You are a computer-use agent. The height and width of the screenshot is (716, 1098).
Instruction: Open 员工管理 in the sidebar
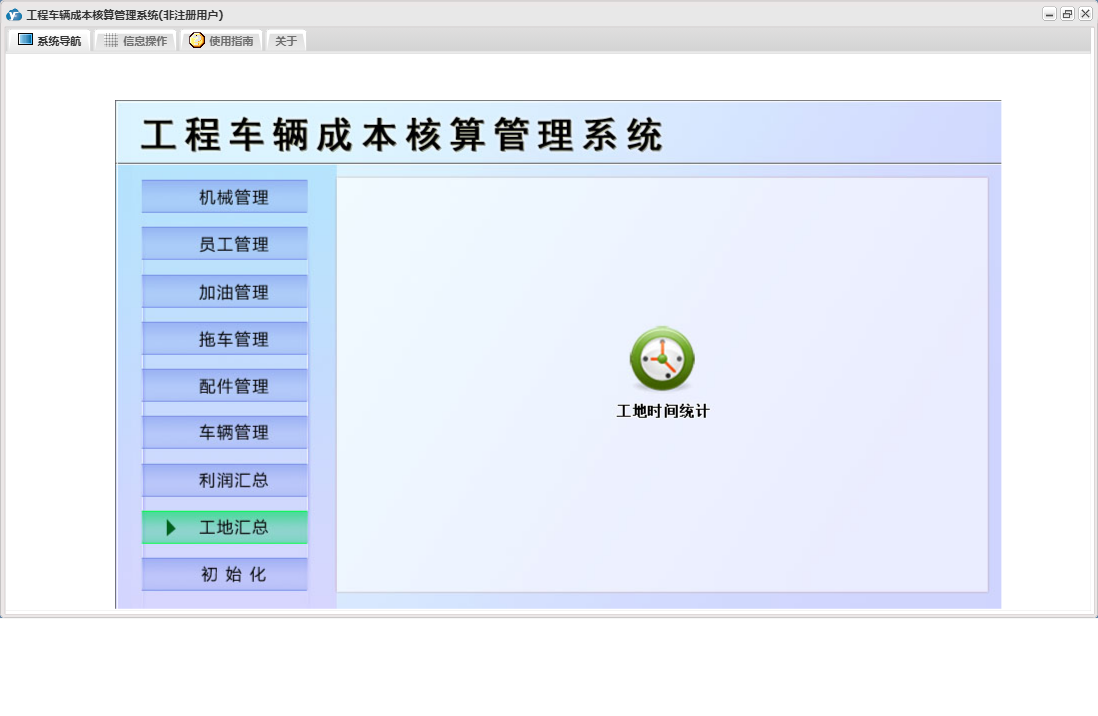(225, 244)
